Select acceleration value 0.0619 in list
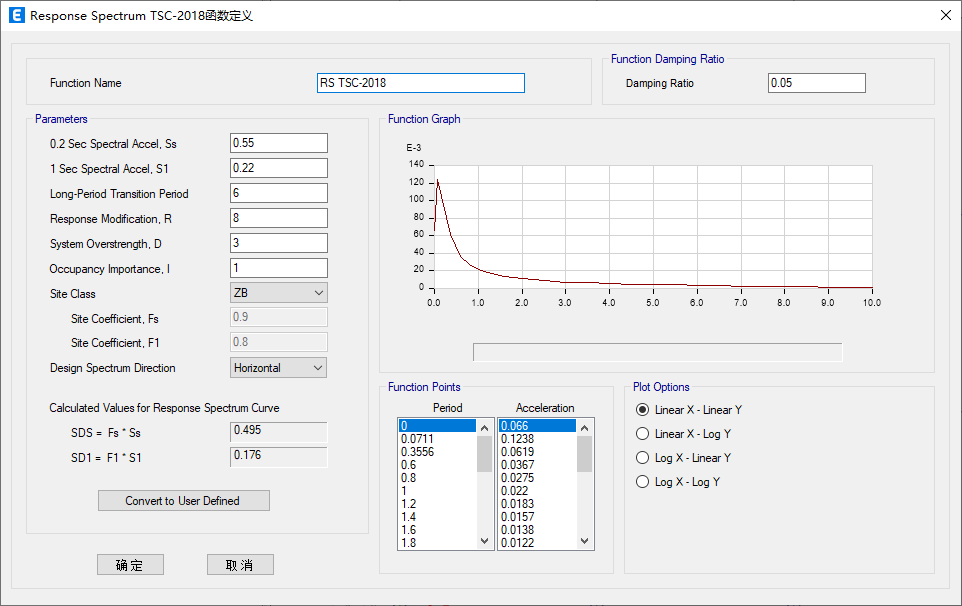This screenshot has width=962, height=606. click(537, 452)
